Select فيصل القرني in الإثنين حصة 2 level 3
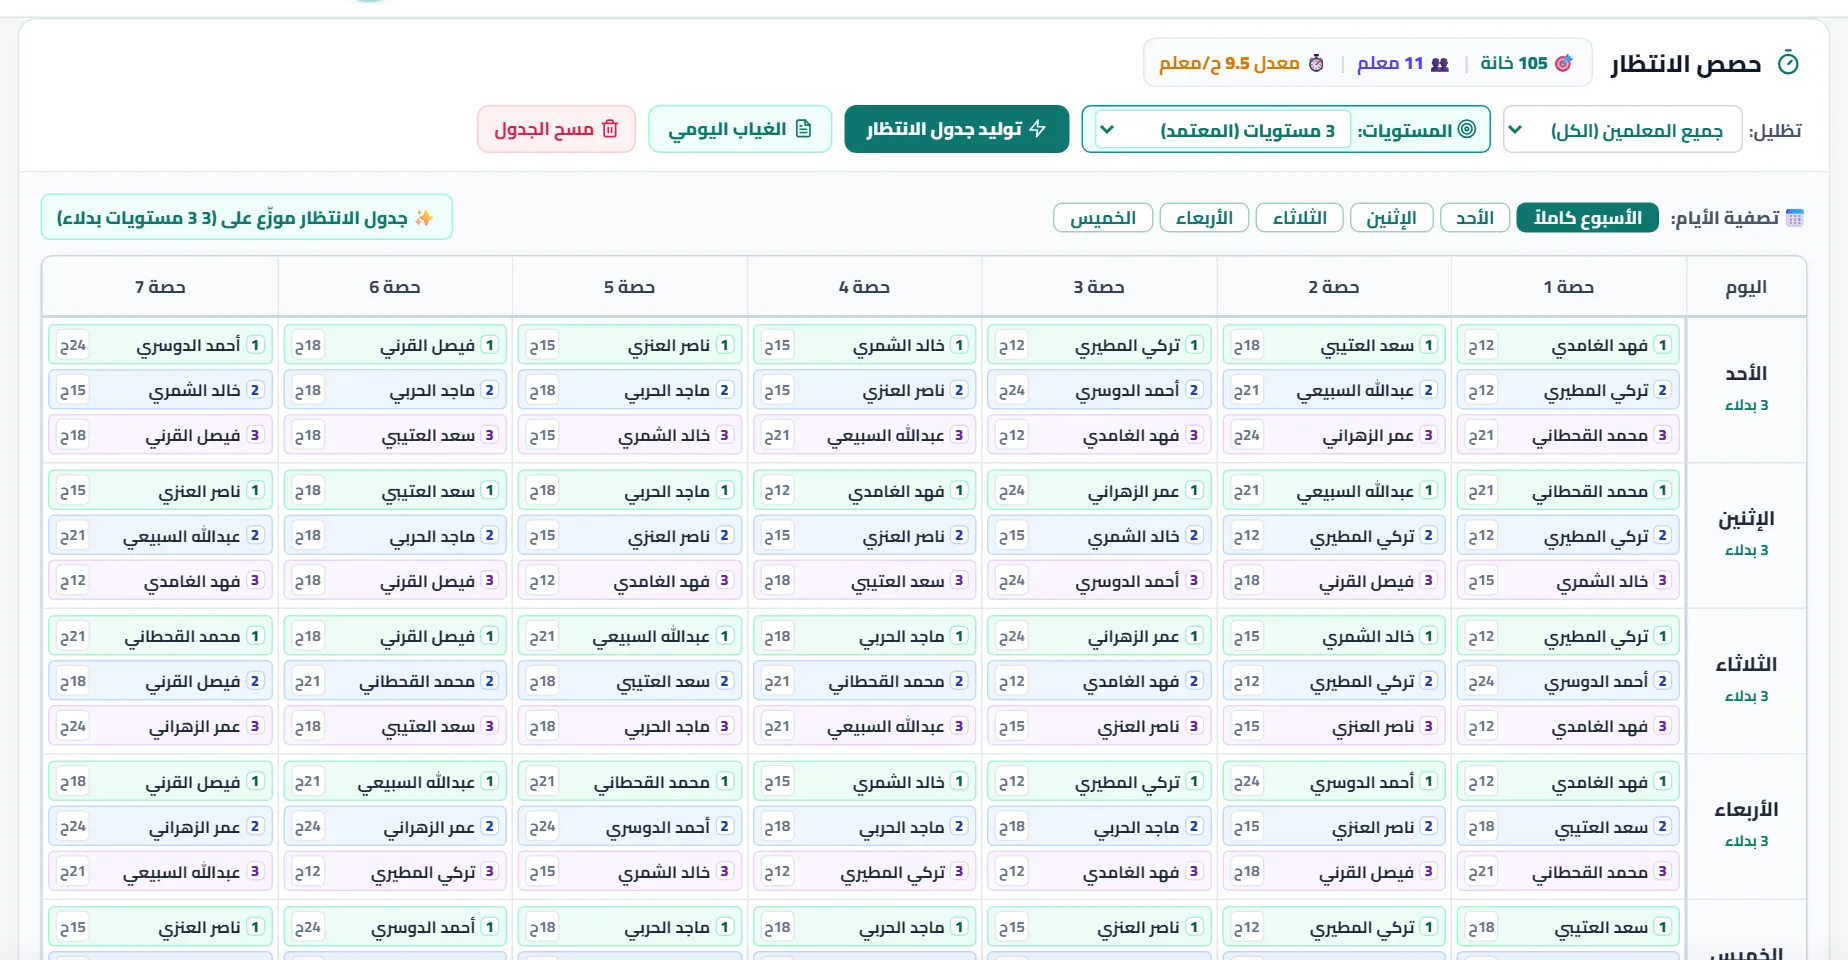 coord(1334,580)
